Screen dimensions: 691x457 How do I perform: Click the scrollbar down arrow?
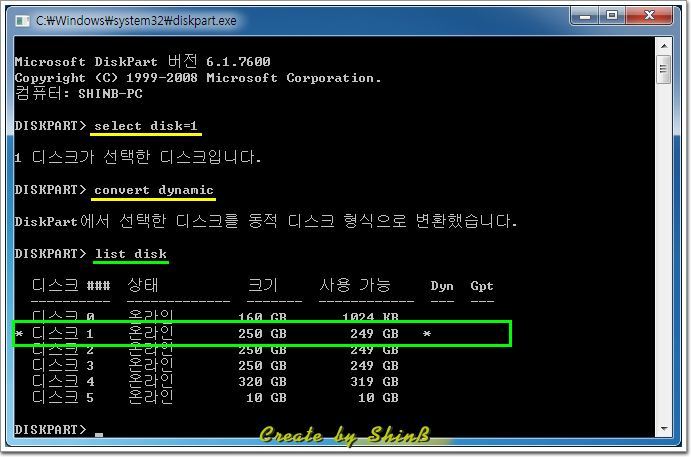pos(664,428)
